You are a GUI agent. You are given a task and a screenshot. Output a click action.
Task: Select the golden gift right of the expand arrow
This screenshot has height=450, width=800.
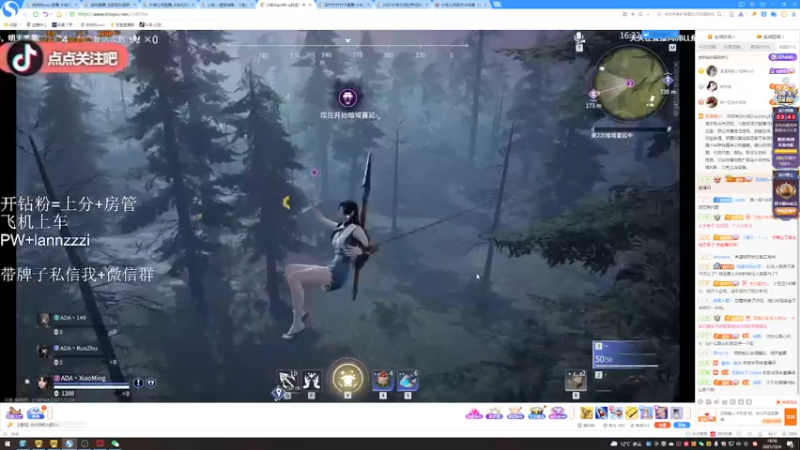[587, 412]
